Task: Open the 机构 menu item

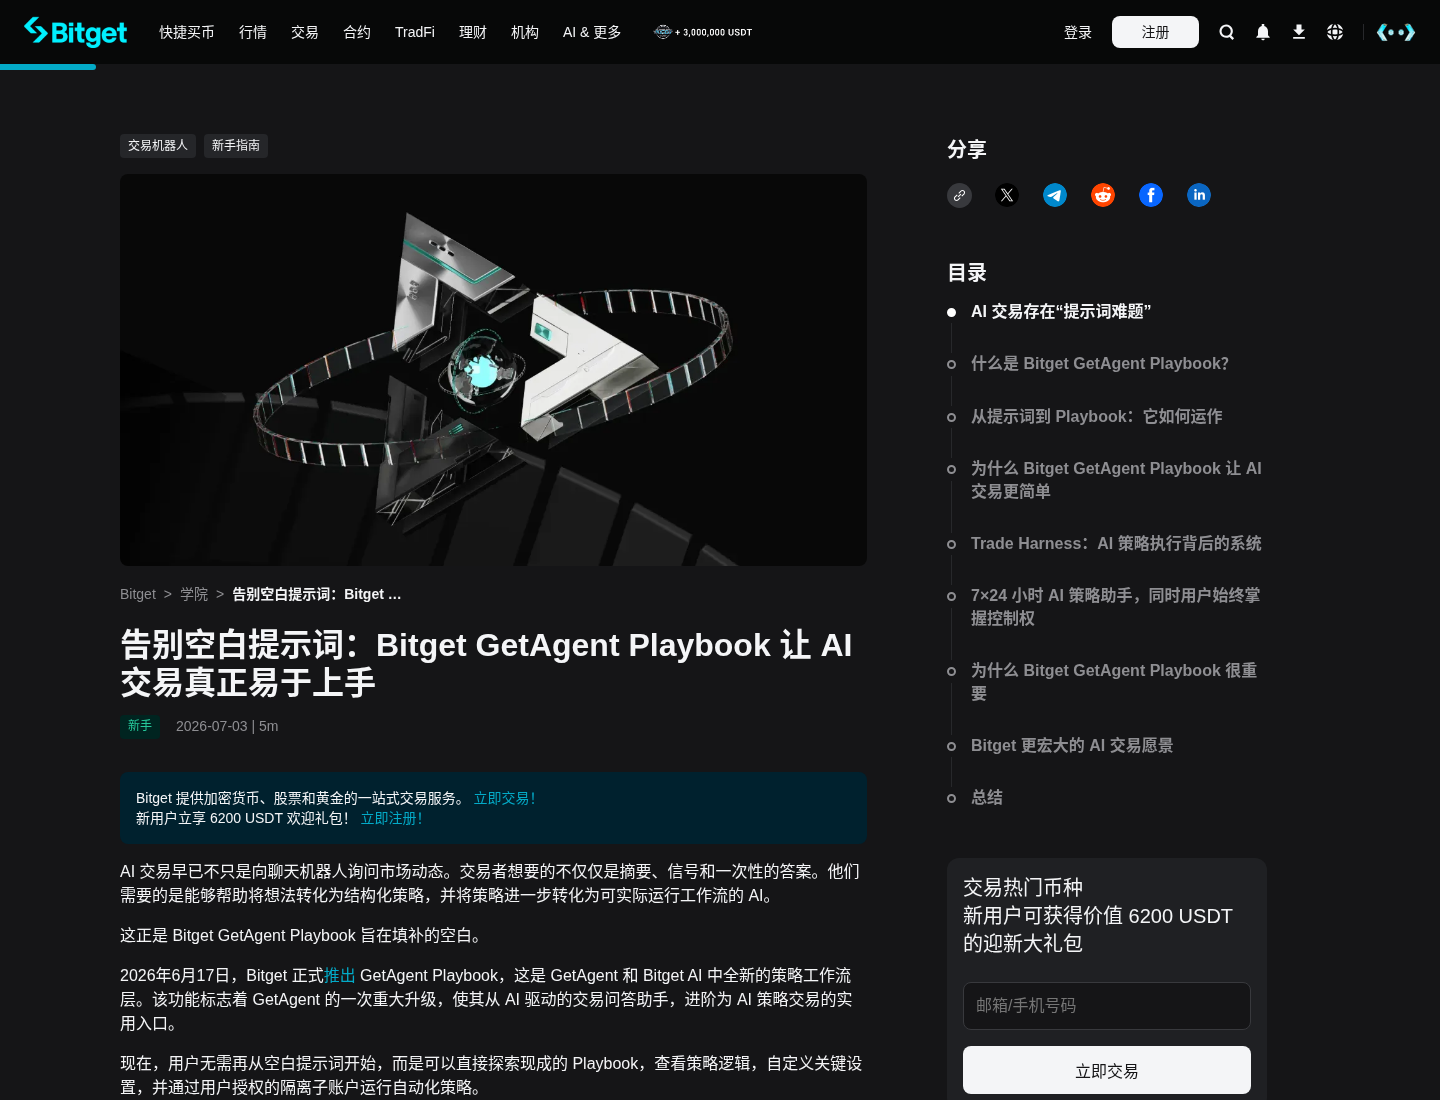Action: click(x=525, y=32)
